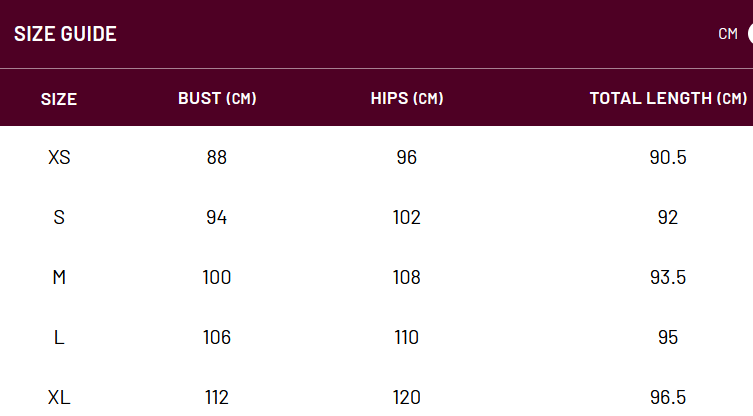This screenshot has width=753, height=416.
Task: Click the SIZE GUIDE heading
Action: point(65,34)
